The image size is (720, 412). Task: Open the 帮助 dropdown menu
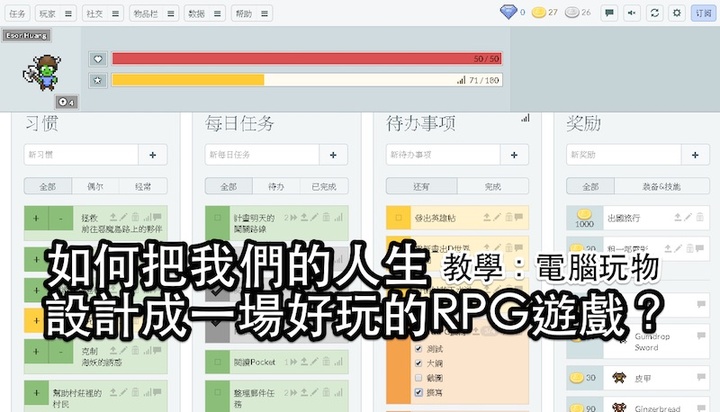point(251,13)
